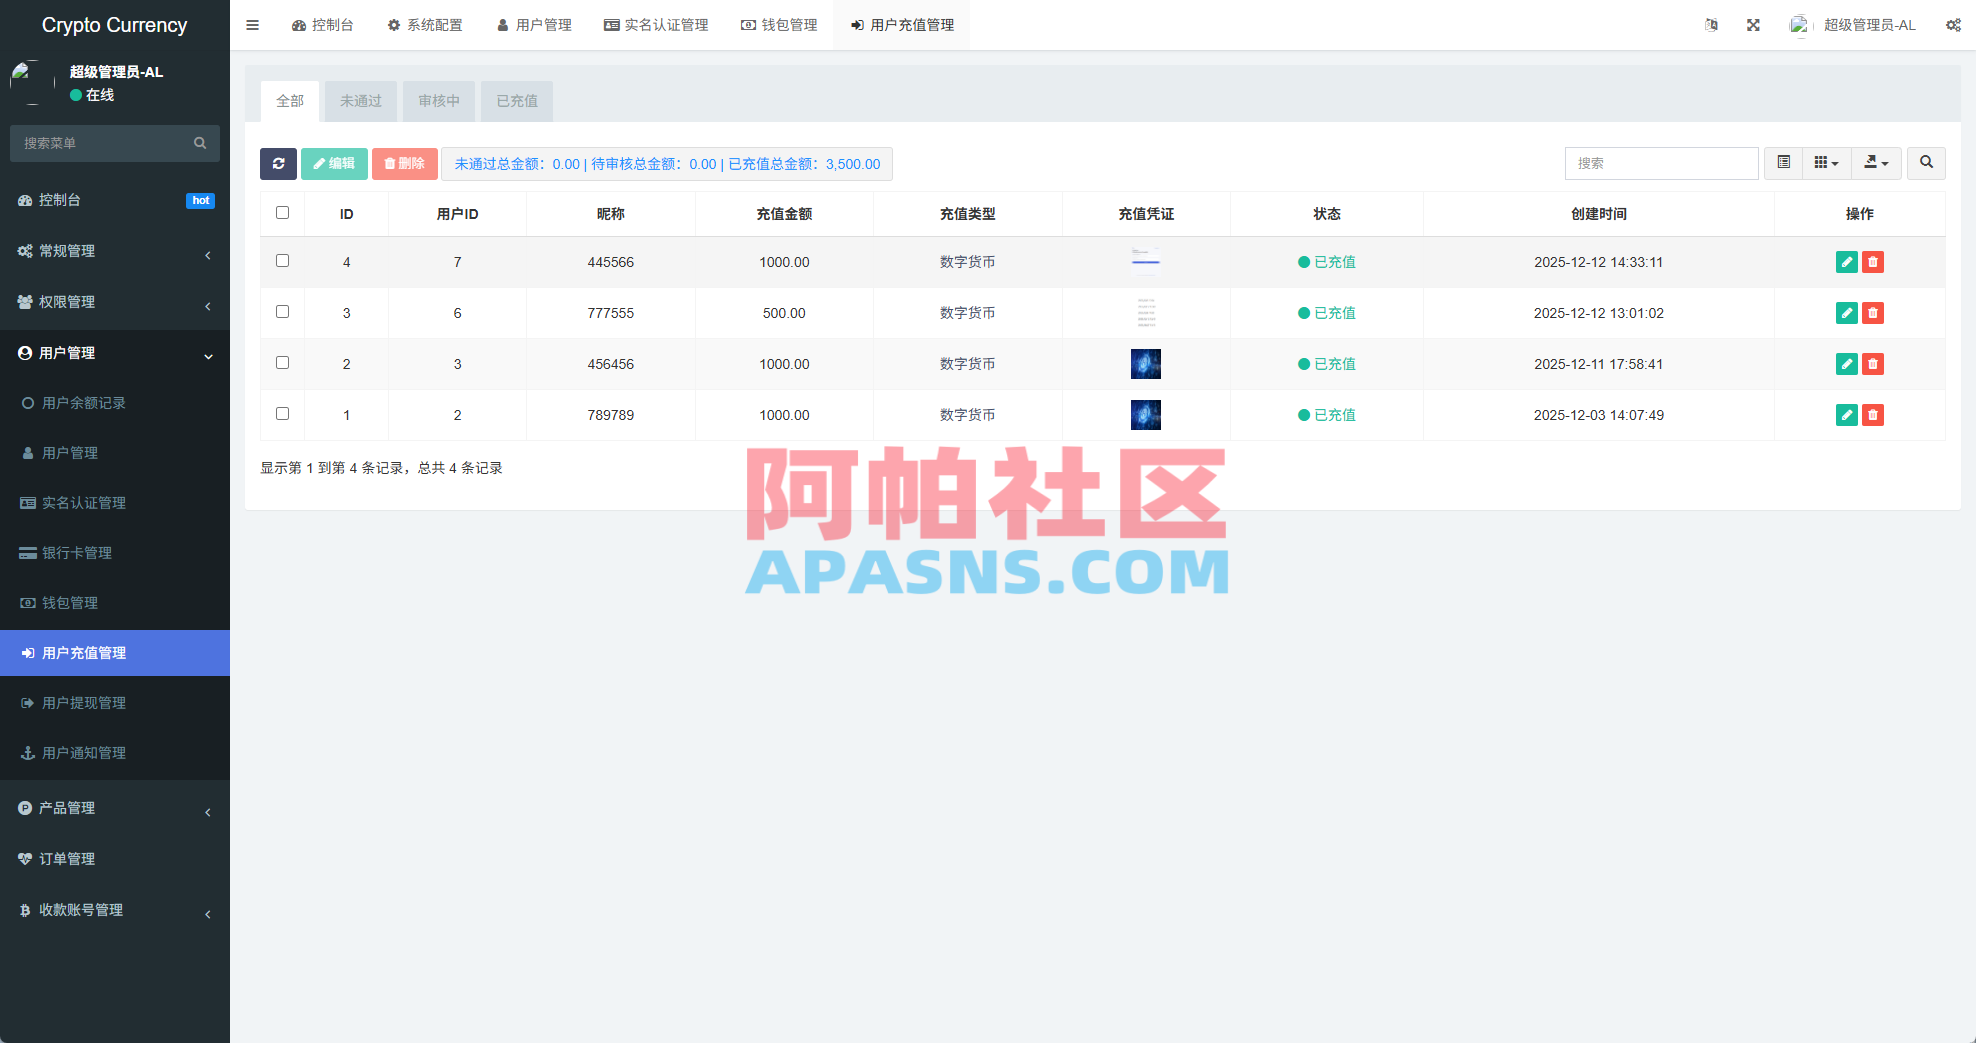Collapse 用户管理 sidebar menu
Image resolution: width=1976 pixels, height=1043 pixels.
[115, 353]
